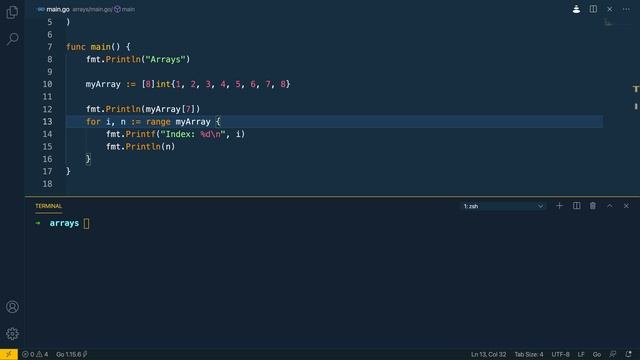The height and width of the screenshot is (360, 640).
Task: Open editor More Actions ellipsis
Action: [x=626, y=9]
